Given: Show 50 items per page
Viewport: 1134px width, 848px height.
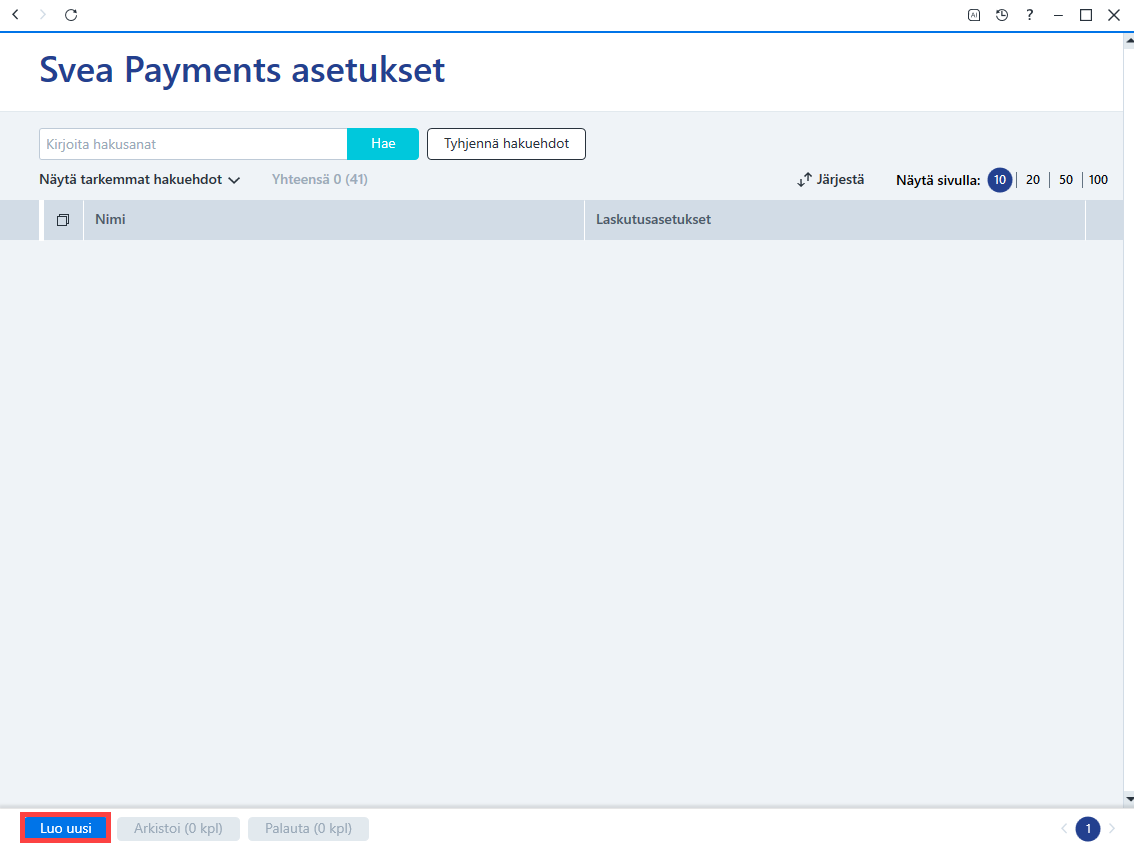Looking at the screenshot, I should [1066, 180].
